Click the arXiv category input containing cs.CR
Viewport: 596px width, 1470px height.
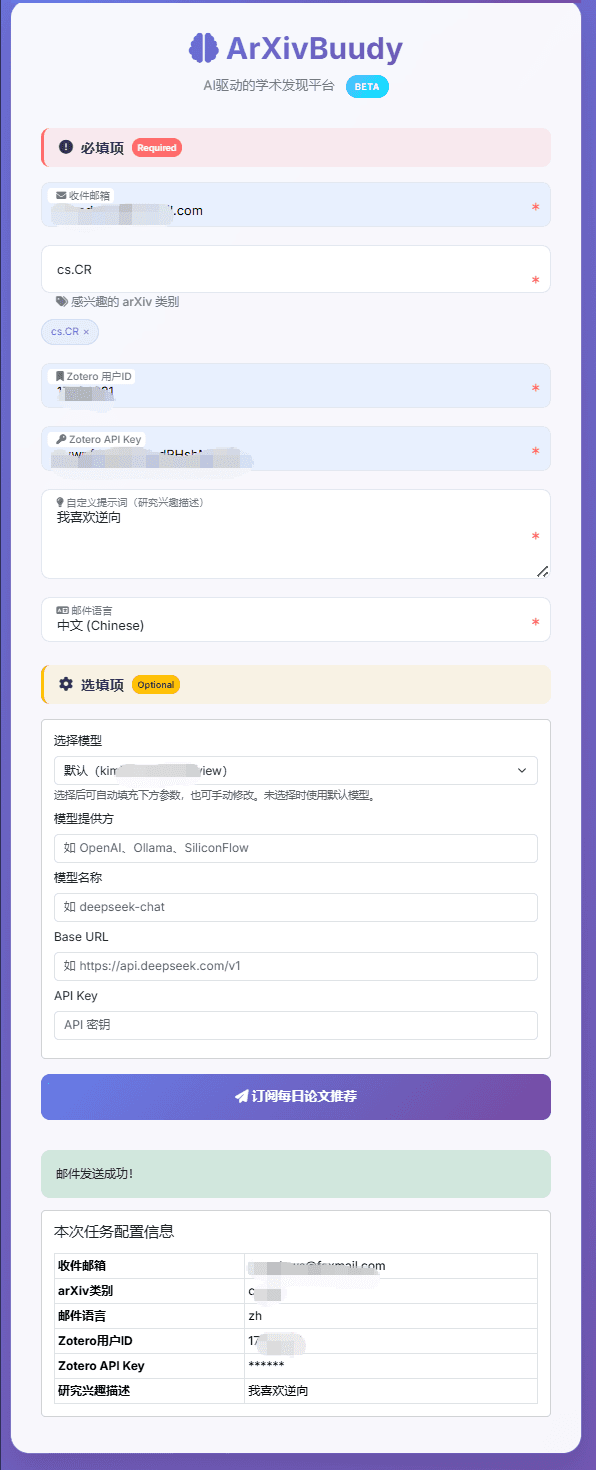tap(296, 269)
